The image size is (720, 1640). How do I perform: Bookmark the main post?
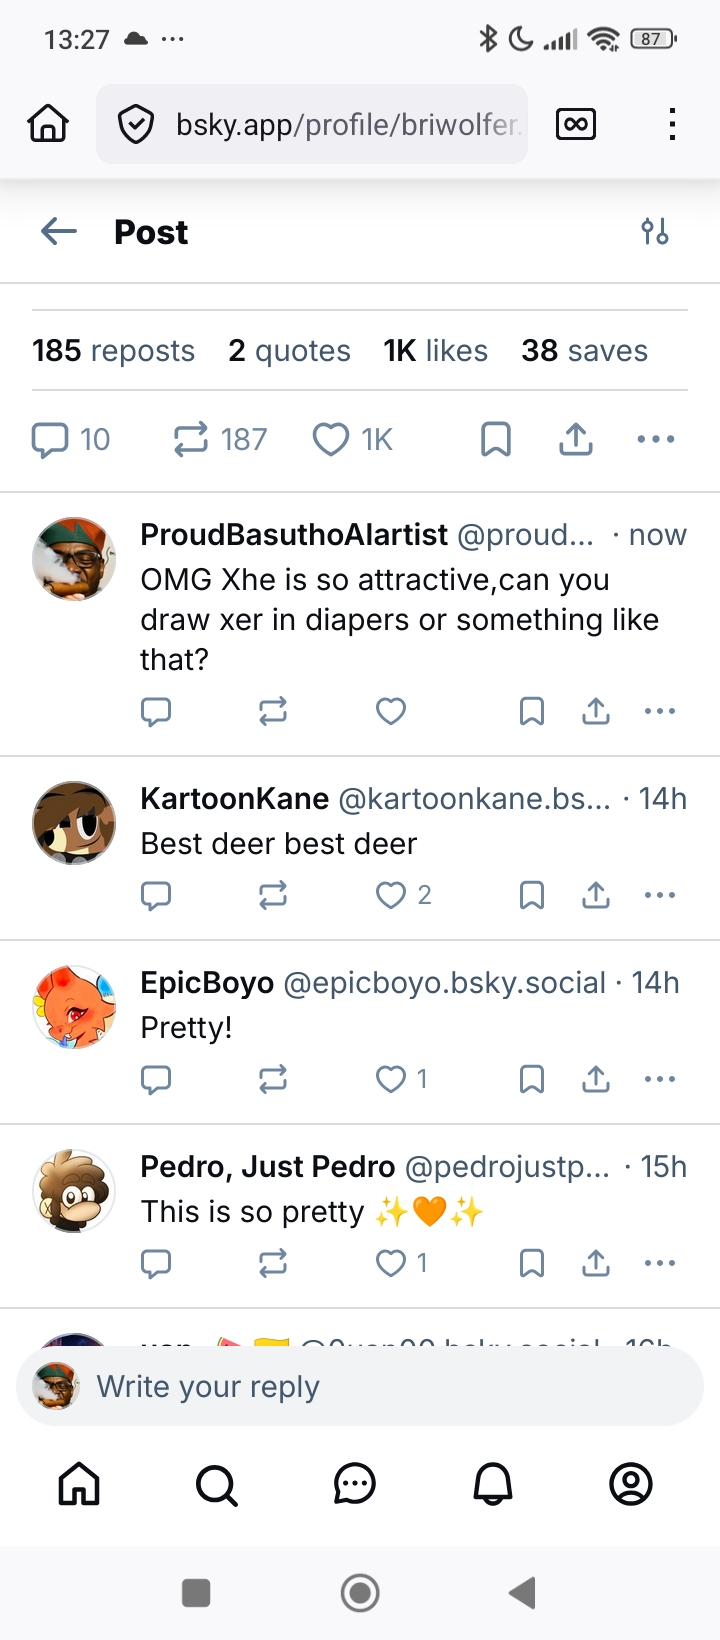point(496,439)
